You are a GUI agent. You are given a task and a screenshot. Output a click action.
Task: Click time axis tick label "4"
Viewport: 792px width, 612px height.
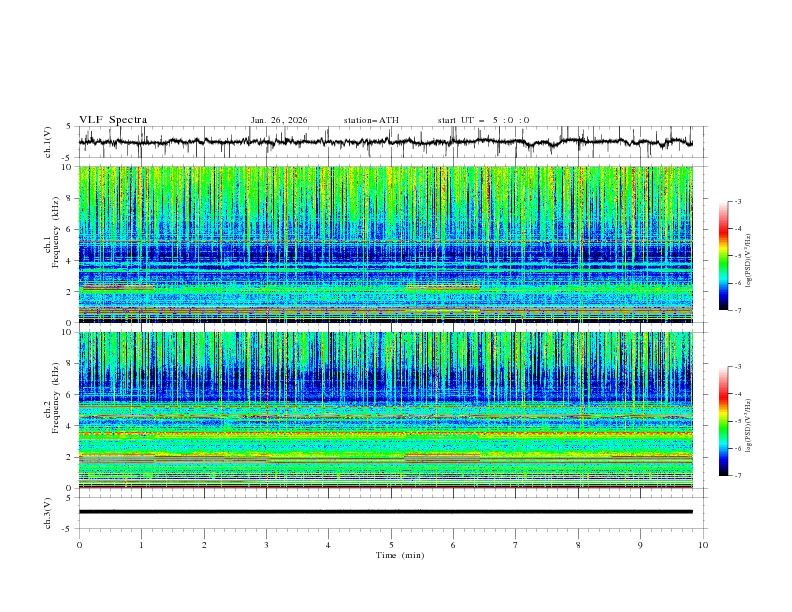pyautogui.click(x=329, y=545)
